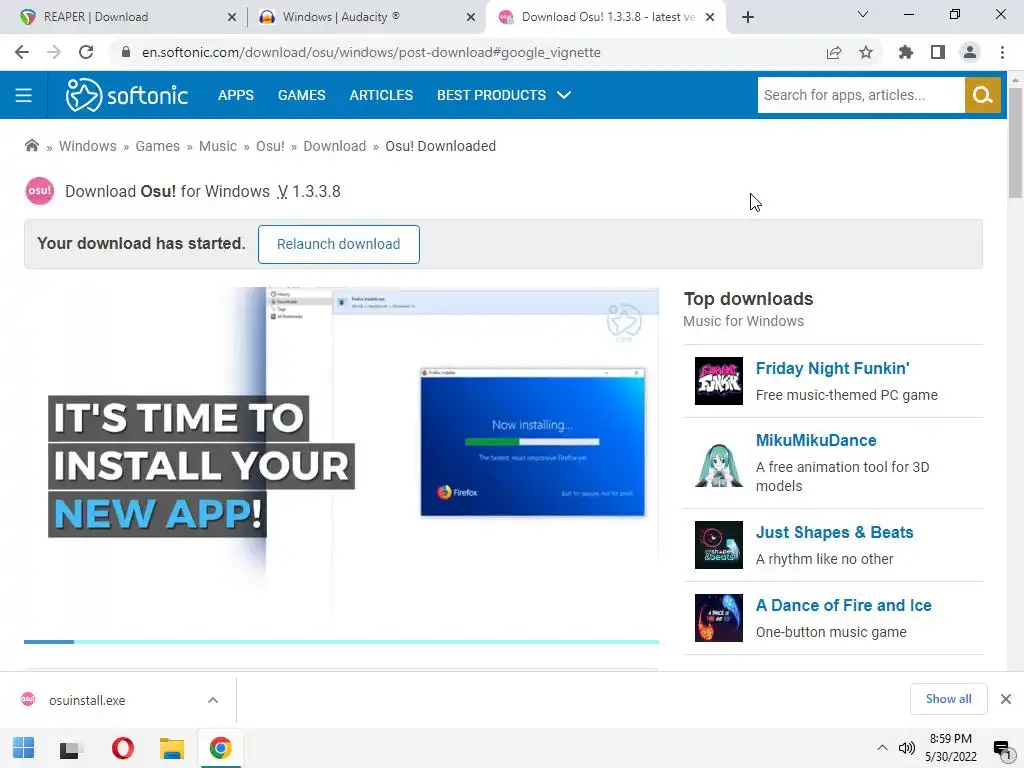Open Chrome profile avatar
The width and height of the screenshot is (1024, 768).
(x=970, y=52)
